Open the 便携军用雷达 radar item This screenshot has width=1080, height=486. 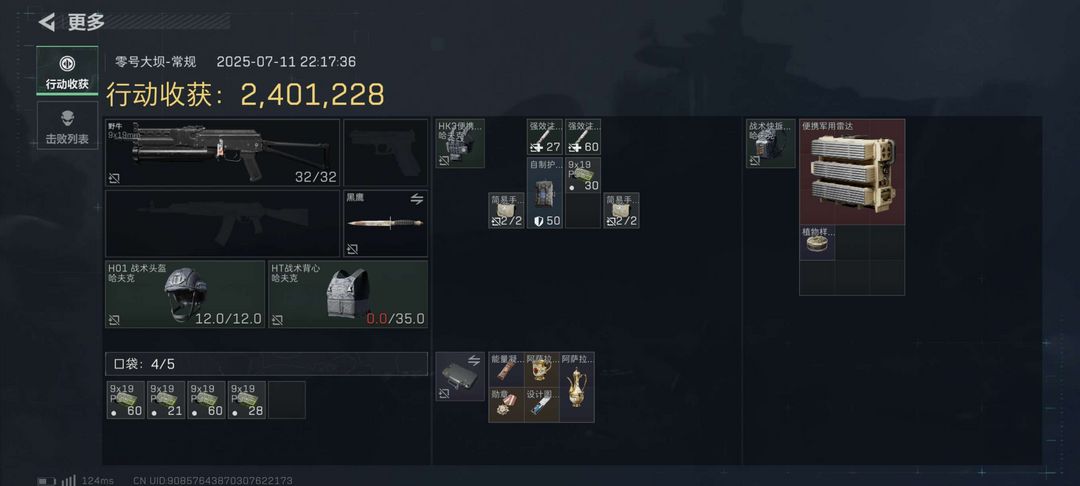click(x=852, y=172)
